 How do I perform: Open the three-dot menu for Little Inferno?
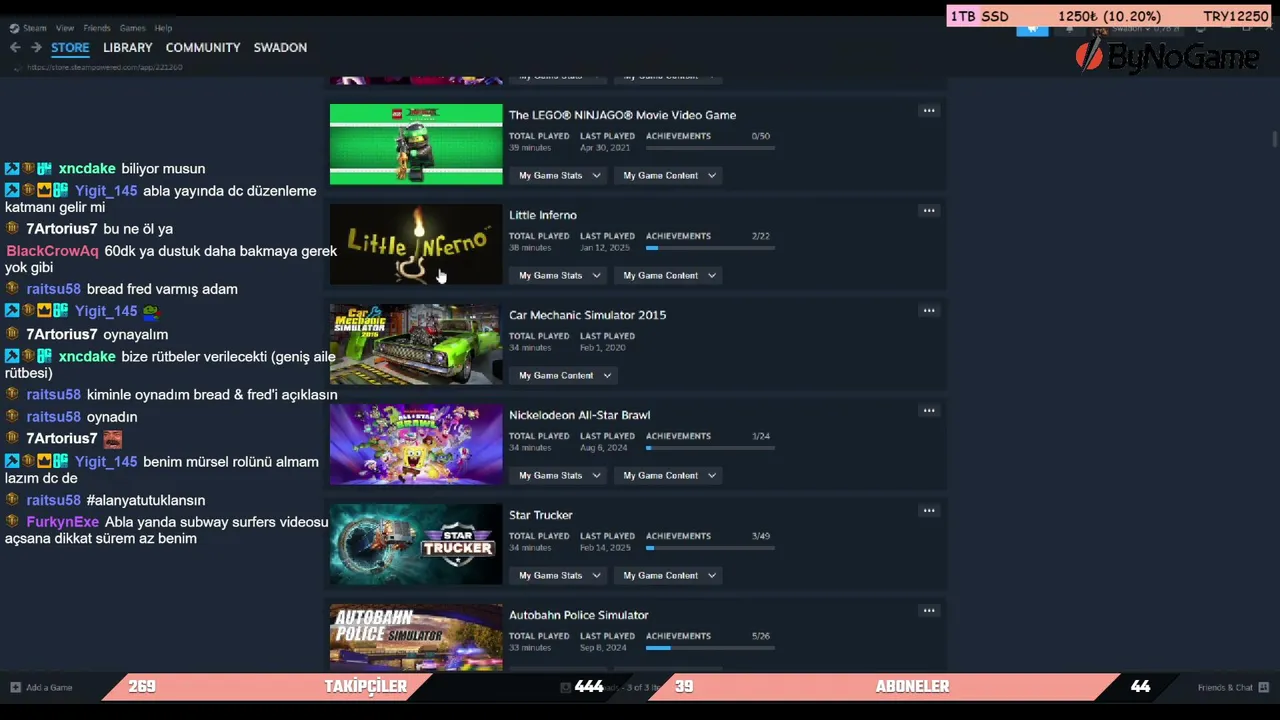tap(929, 211)
